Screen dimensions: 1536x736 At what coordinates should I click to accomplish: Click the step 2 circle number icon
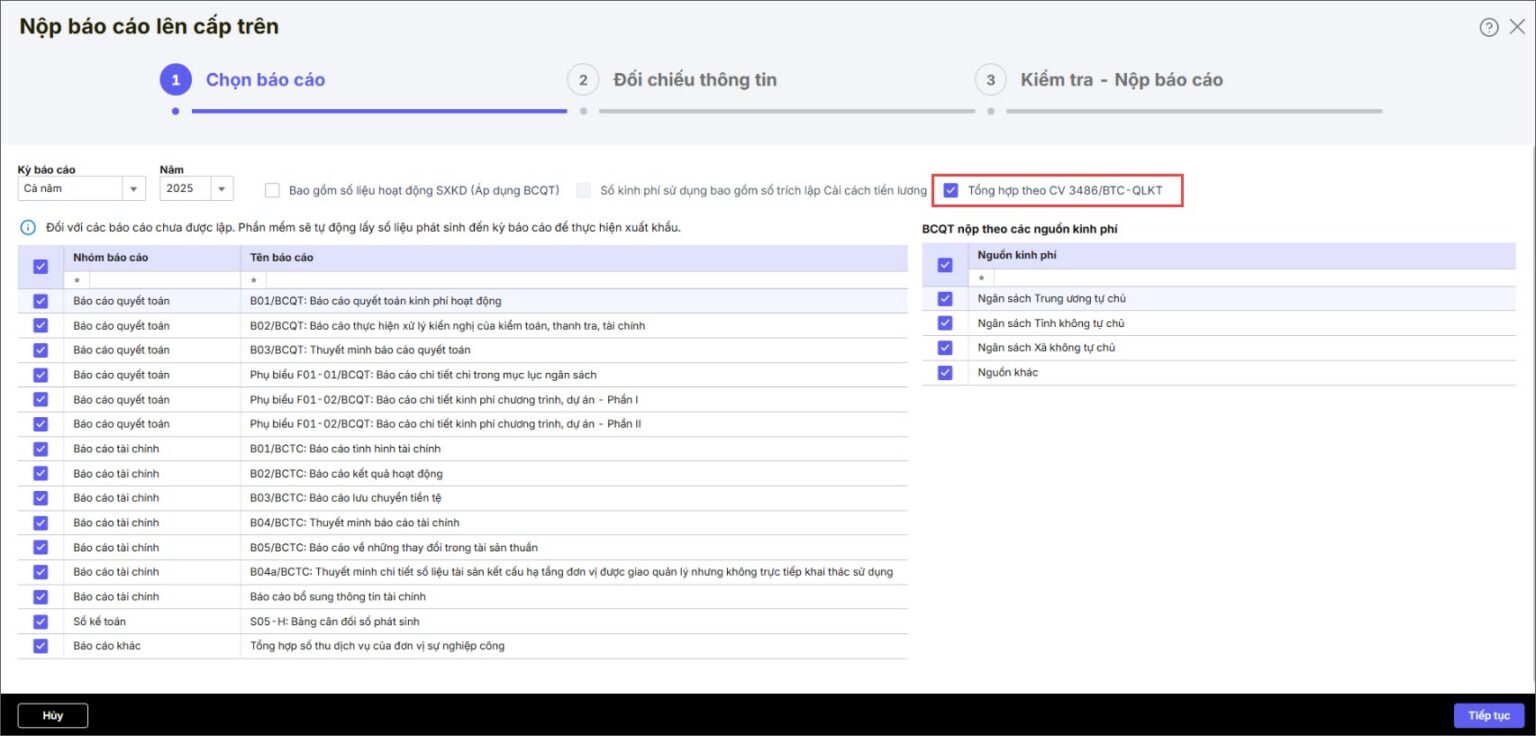pos(583,80)
